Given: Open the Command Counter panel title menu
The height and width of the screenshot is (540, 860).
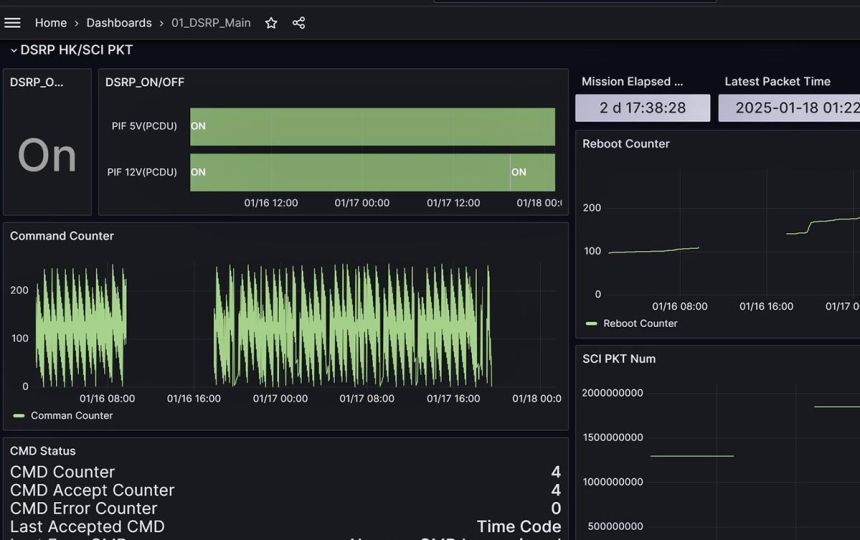Looking at the screenshot, I should click(62, 236).
